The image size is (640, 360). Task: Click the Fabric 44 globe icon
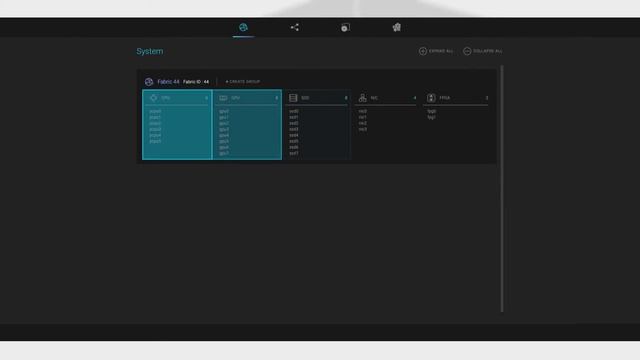(149, 82)
